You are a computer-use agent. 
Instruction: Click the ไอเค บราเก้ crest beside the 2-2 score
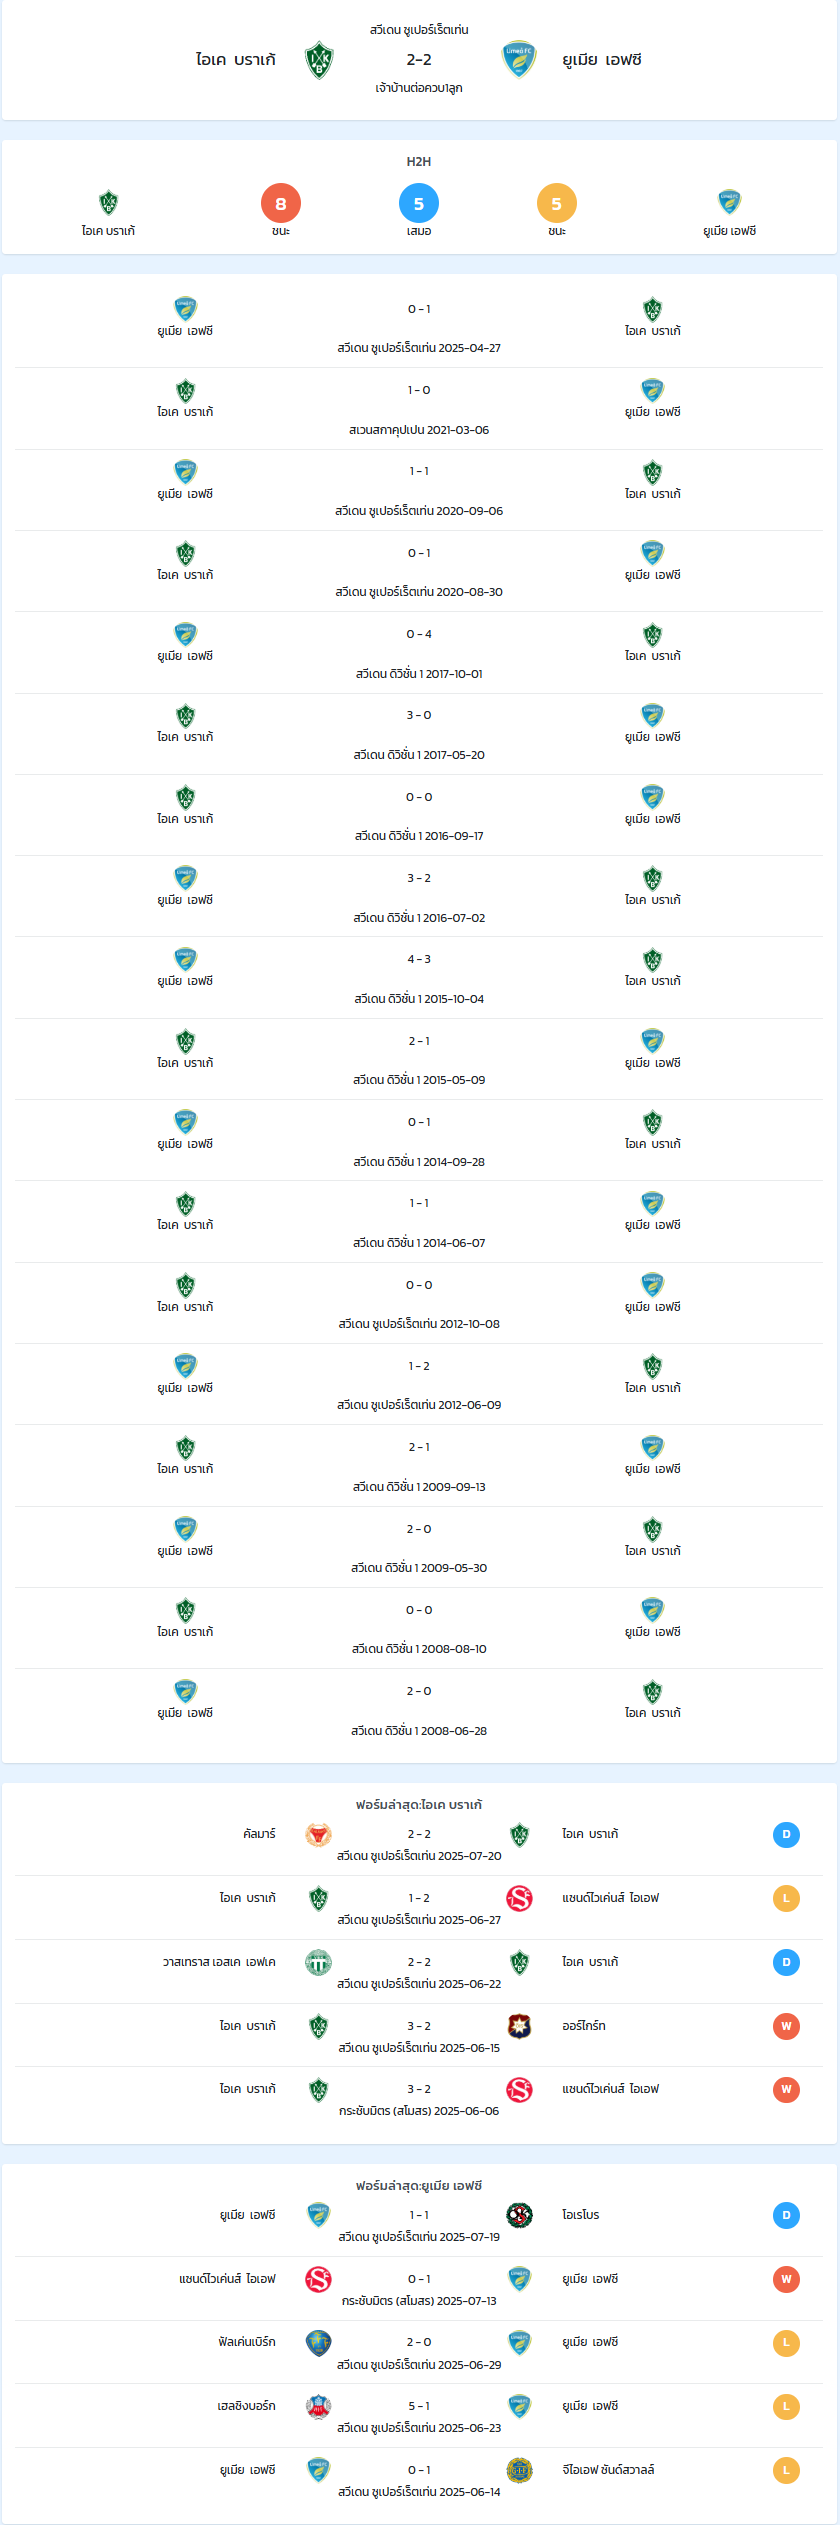click(x=319, y=60)
